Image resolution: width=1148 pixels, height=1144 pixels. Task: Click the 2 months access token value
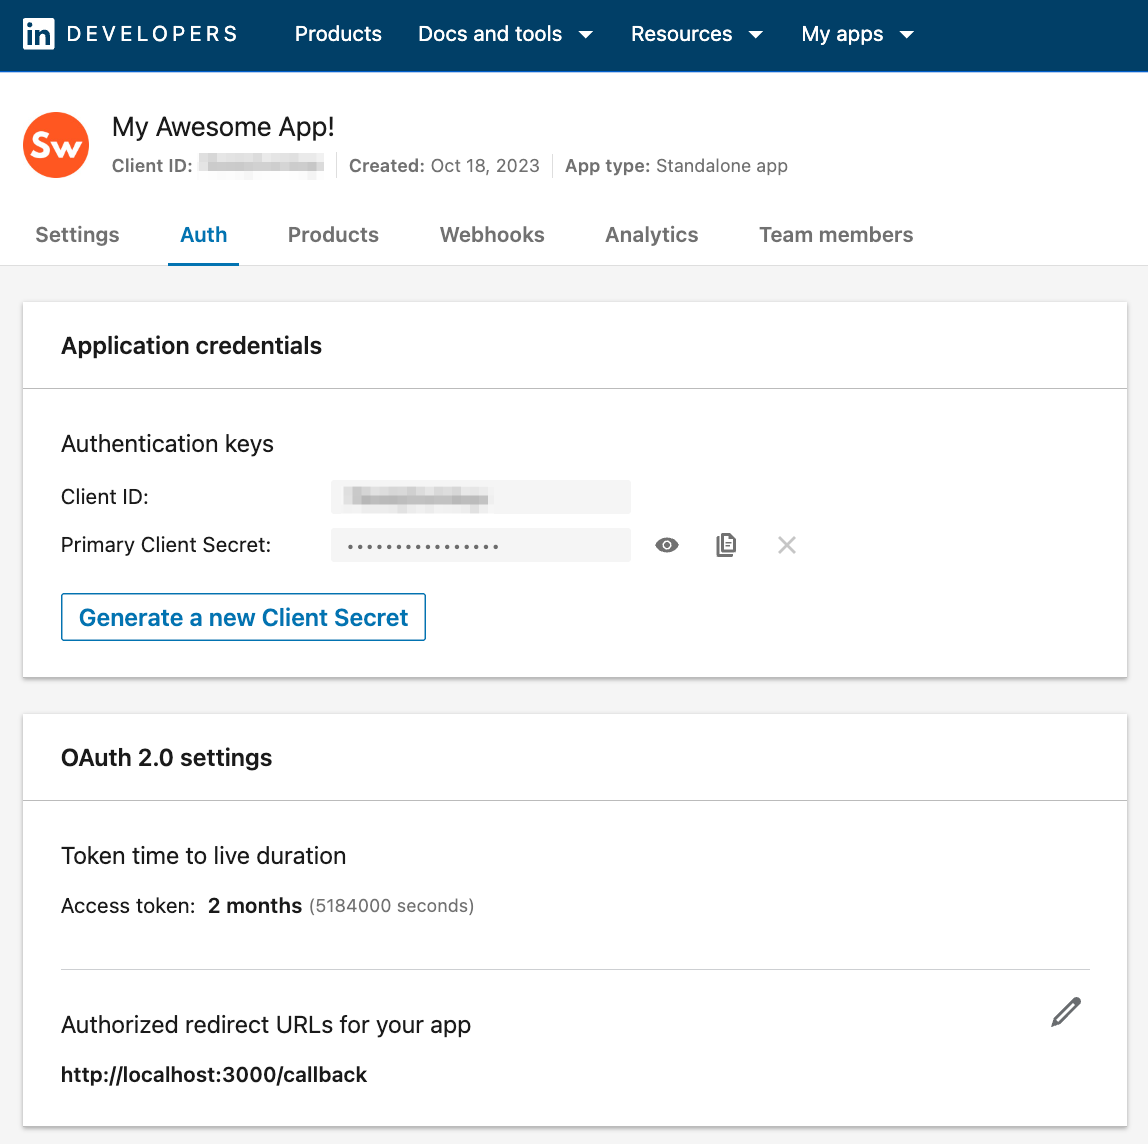(255, 905)
